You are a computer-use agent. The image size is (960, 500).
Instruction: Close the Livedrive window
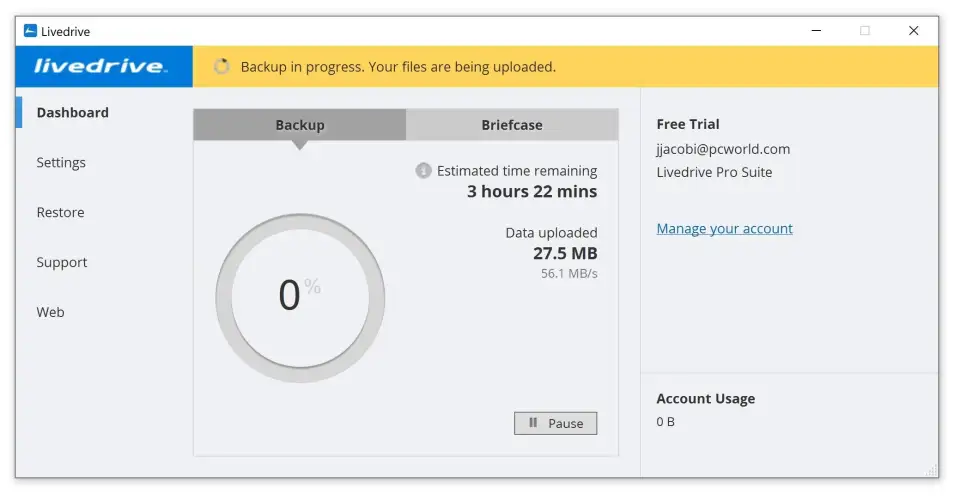tap(913, 31)
